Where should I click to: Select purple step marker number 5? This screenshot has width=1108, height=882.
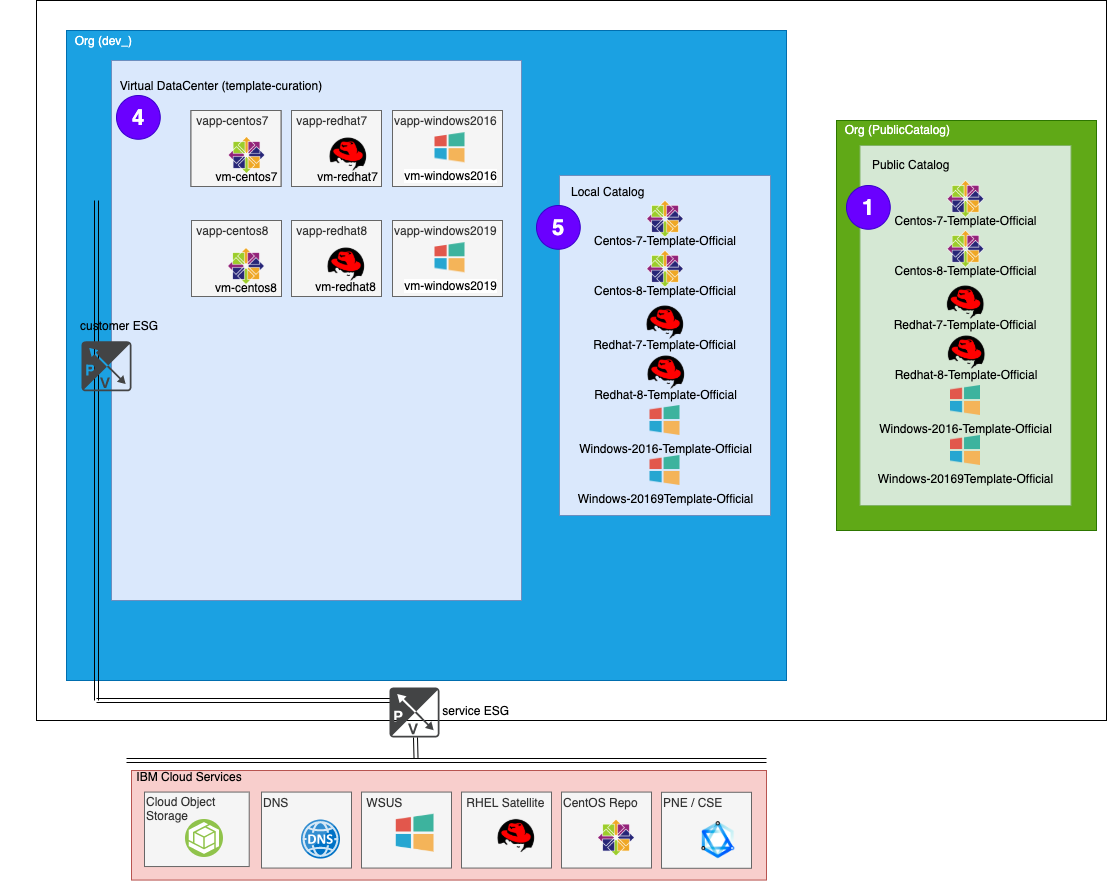(x=558, y=227)
